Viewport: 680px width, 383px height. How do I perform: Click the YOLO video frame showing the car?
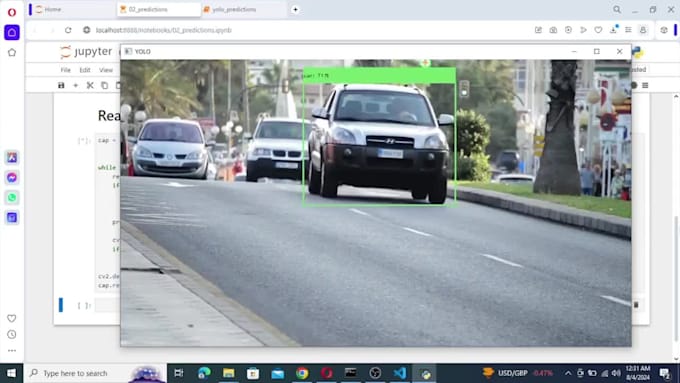pos(376,203)
